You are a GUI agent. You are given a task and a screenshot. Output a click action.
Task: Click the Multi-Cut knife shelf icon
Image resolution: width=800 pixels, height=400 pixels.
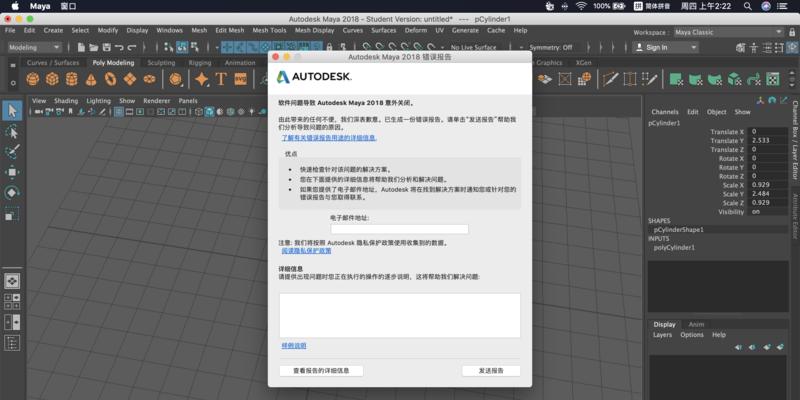click(x=610, y=79)
